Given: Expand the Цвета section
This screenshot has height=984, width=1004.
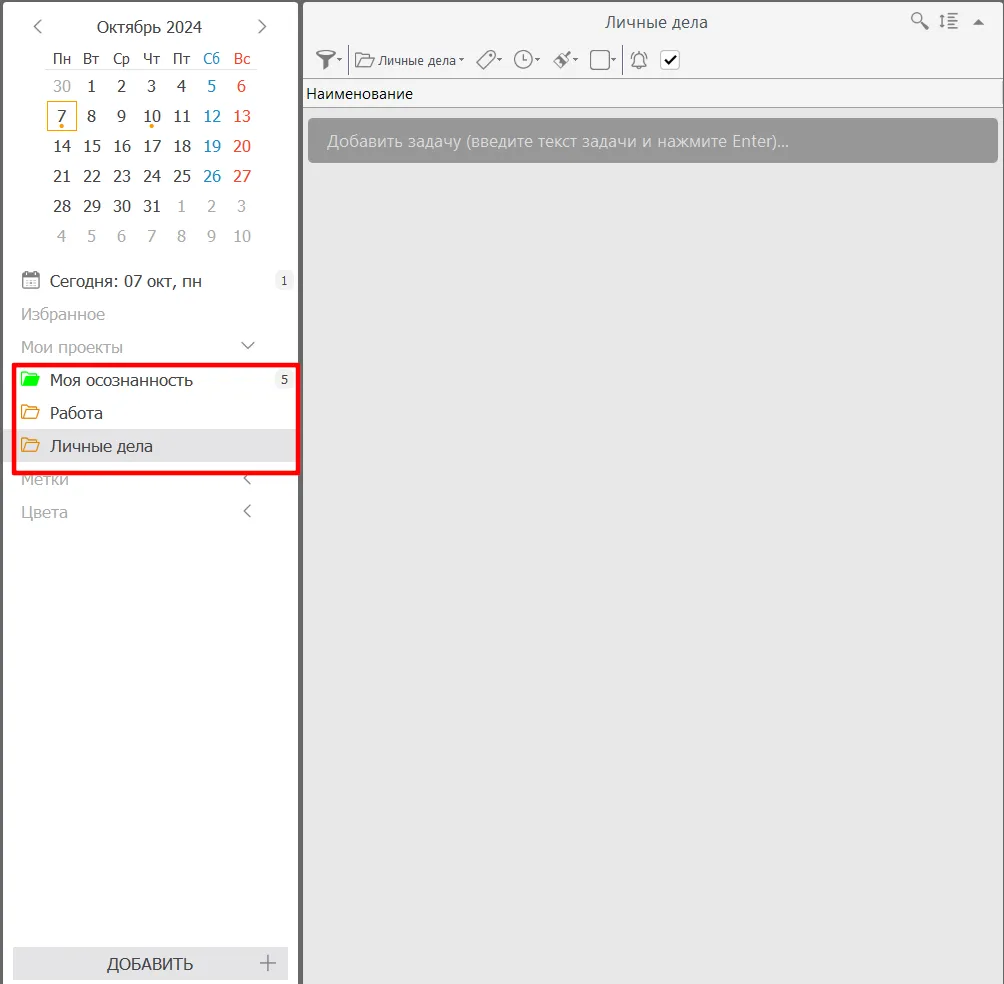Looking at the screenshot, I should pos(248,511).
